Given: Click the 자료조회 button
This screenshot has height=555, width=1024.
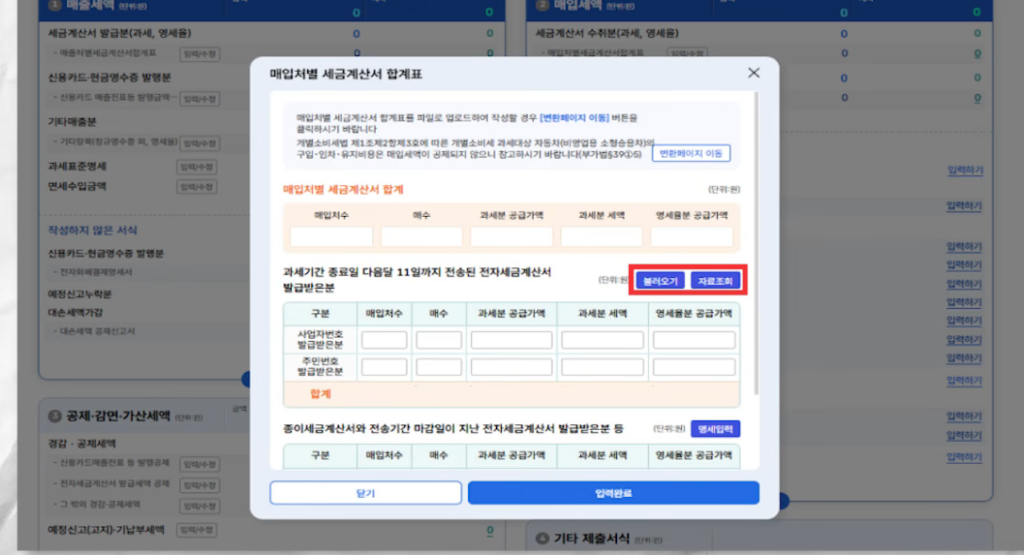Looking at the screenshot, I should coord(715,281).
